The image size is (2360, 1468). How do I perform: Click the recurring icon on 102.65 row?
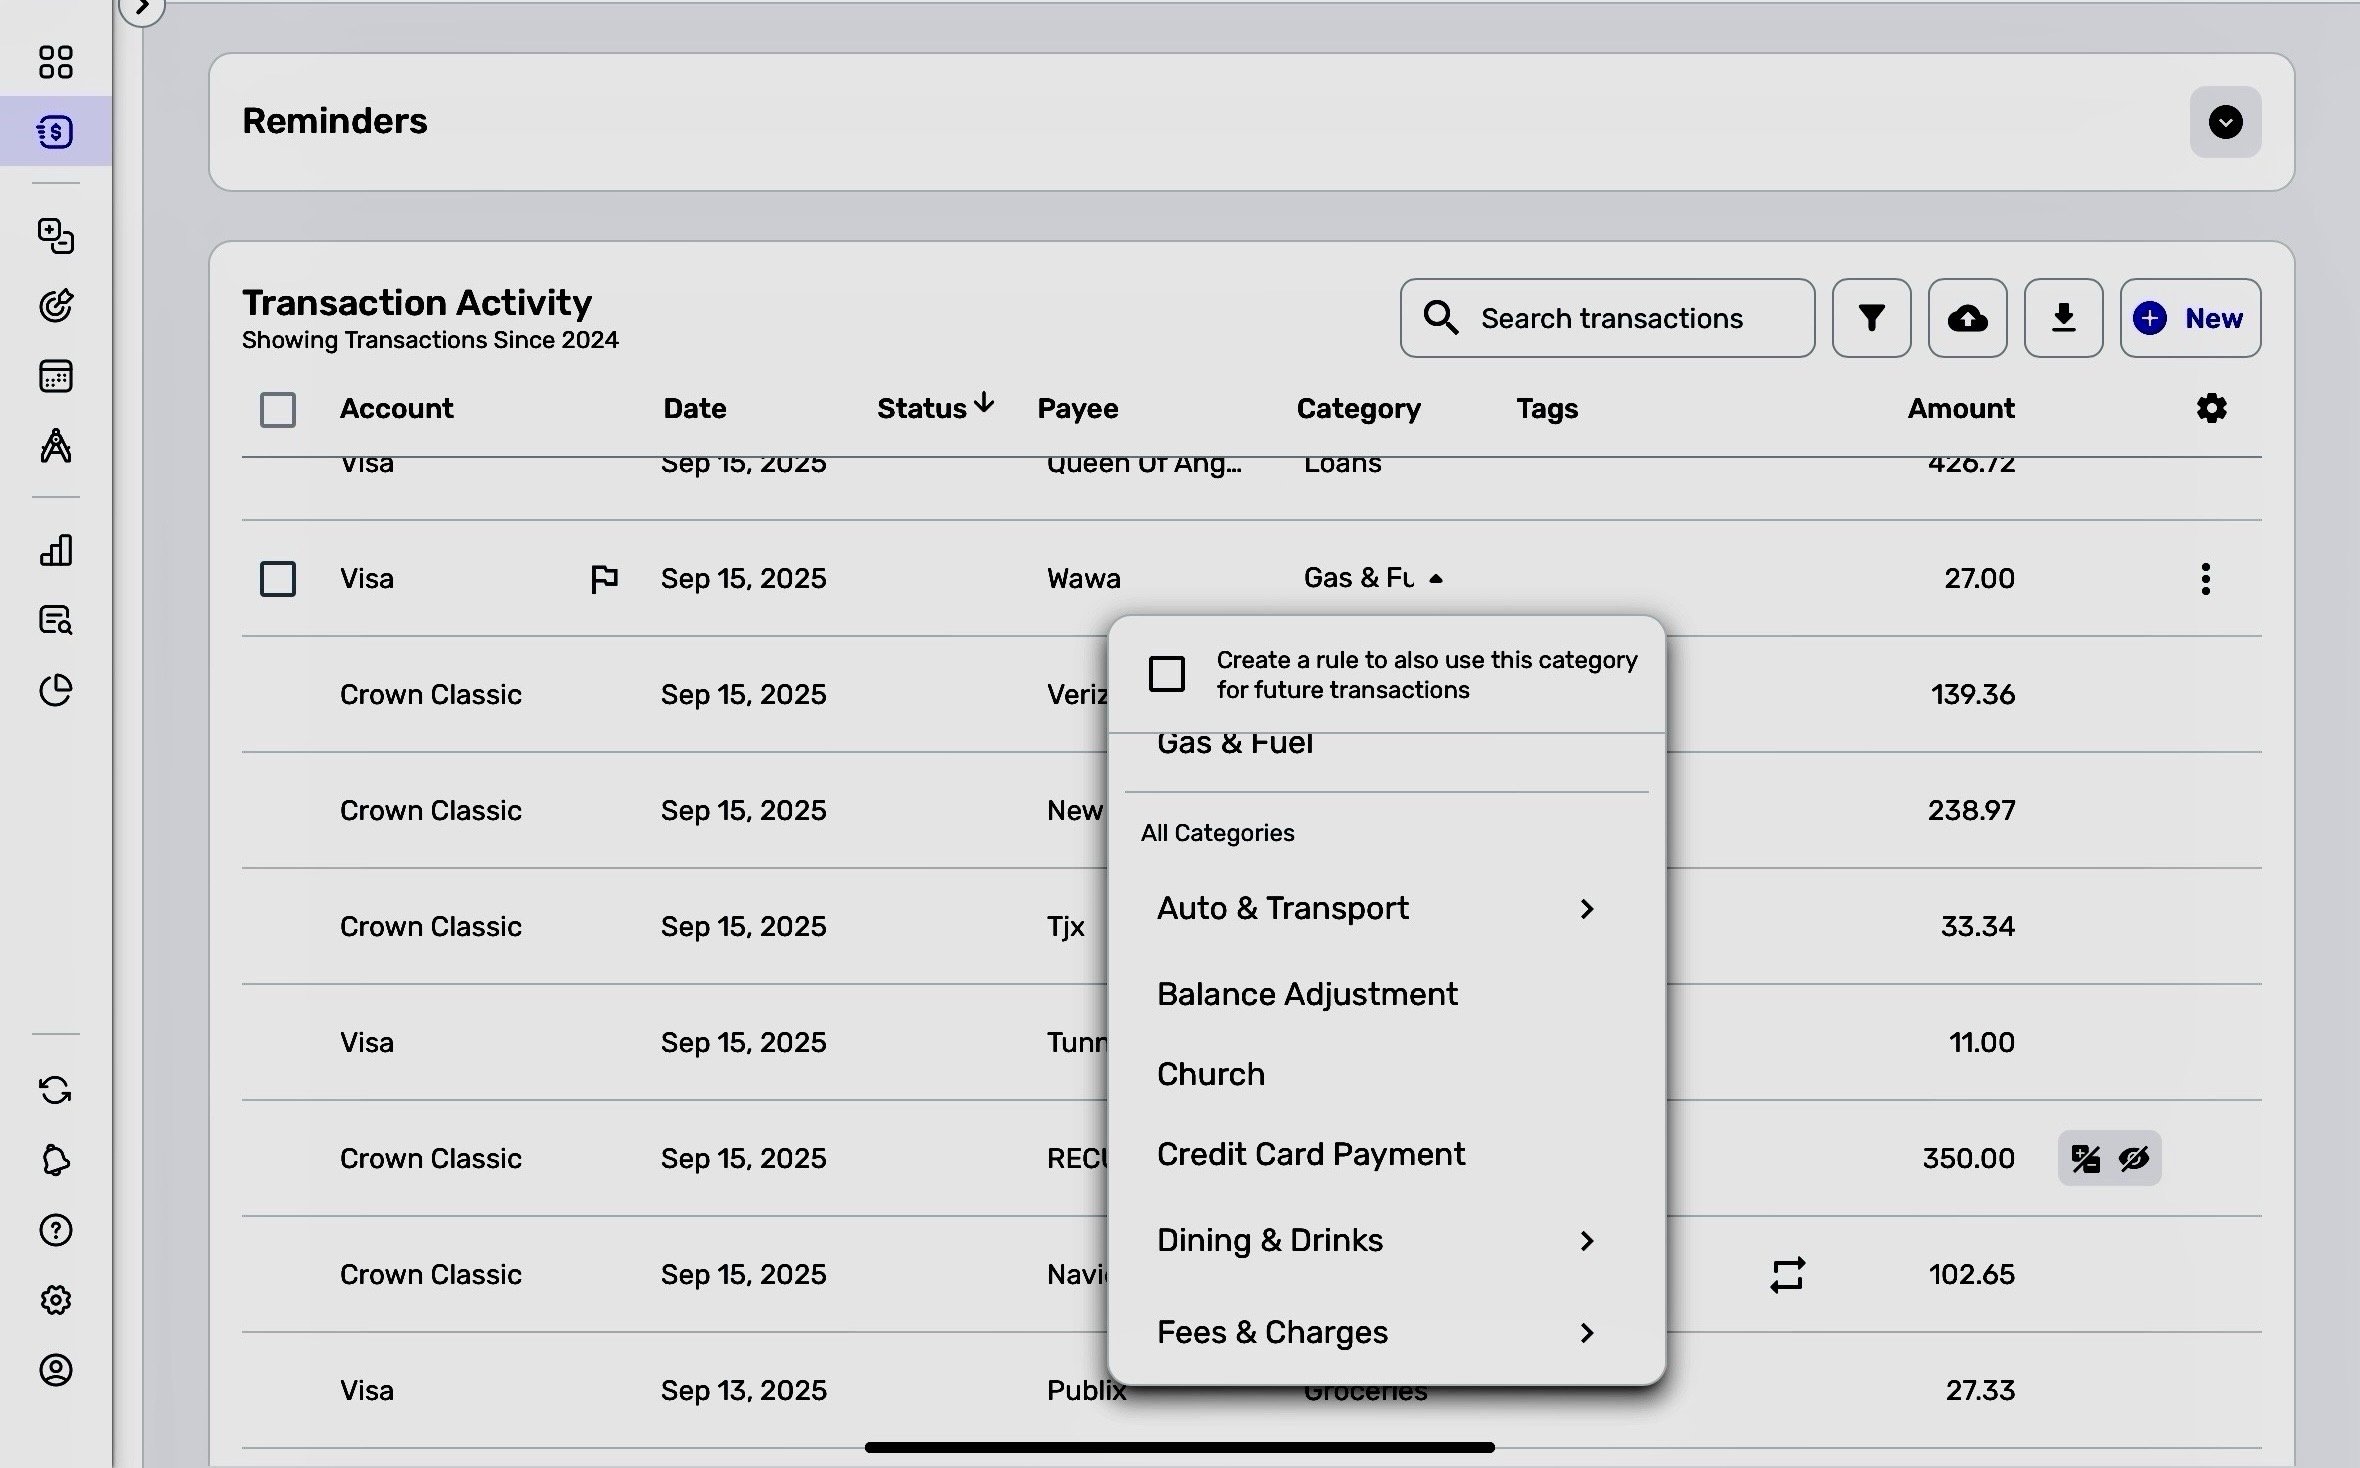point(1787,1274)
